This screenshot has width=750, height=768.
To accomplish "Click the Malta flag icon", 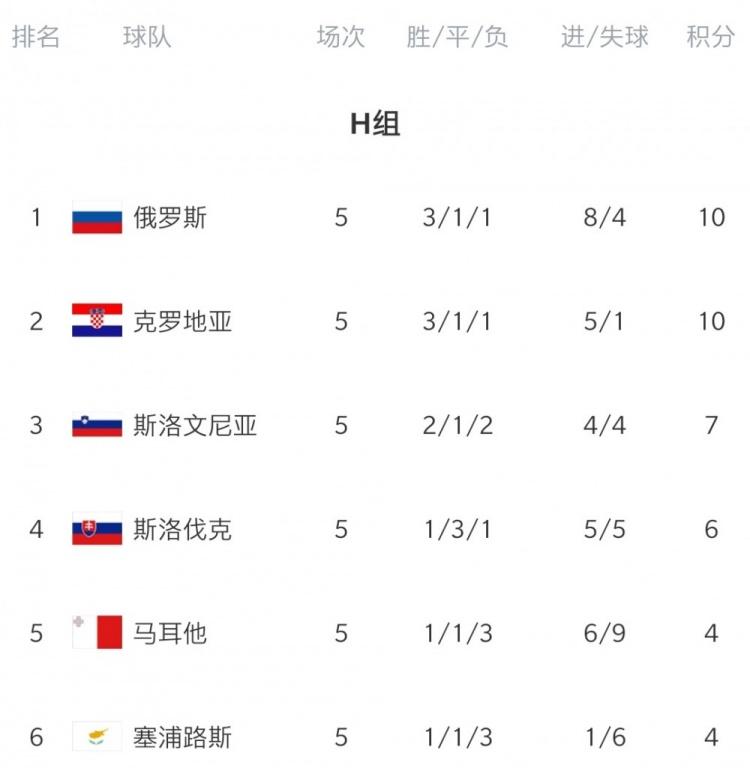I will click(97, 633).
